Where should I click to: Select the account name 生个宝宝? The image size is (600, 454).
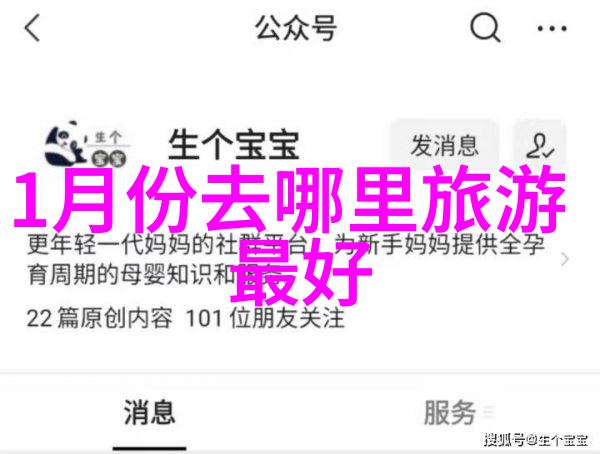tap(234, 145)
